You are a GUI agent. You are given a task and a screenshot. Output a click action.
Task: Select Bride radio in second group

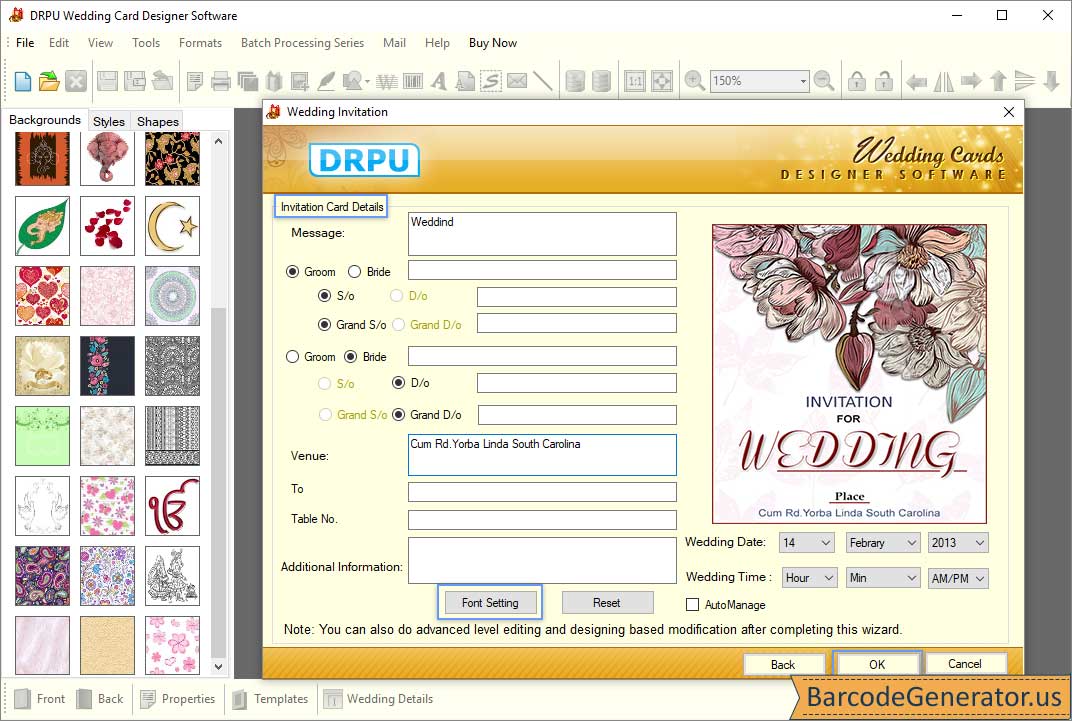coord(351,357)
